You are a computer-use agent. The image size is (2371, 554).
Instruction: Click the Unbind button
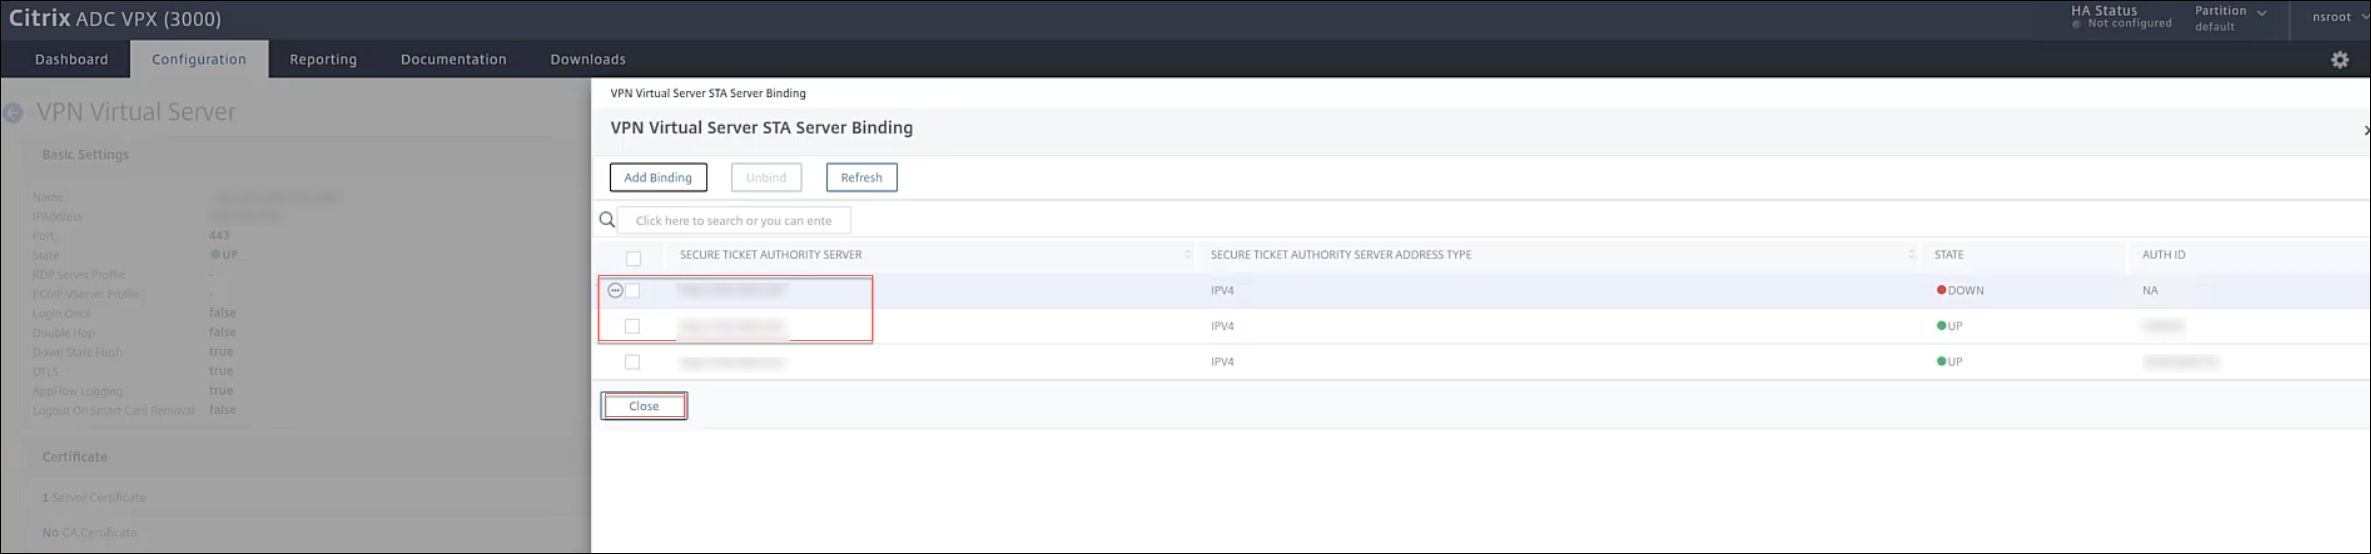tap(766, 178)
